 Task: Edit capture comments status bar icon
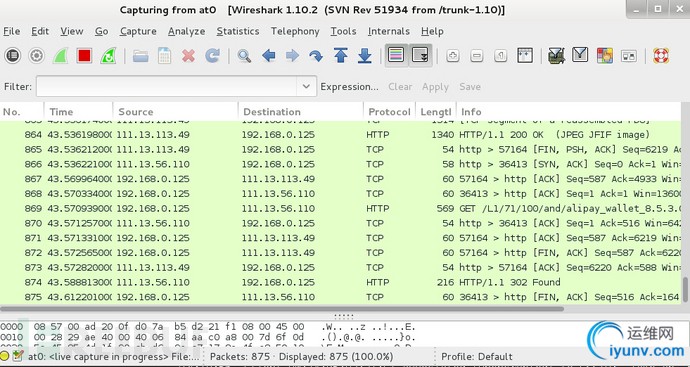[x=18, y=356]
